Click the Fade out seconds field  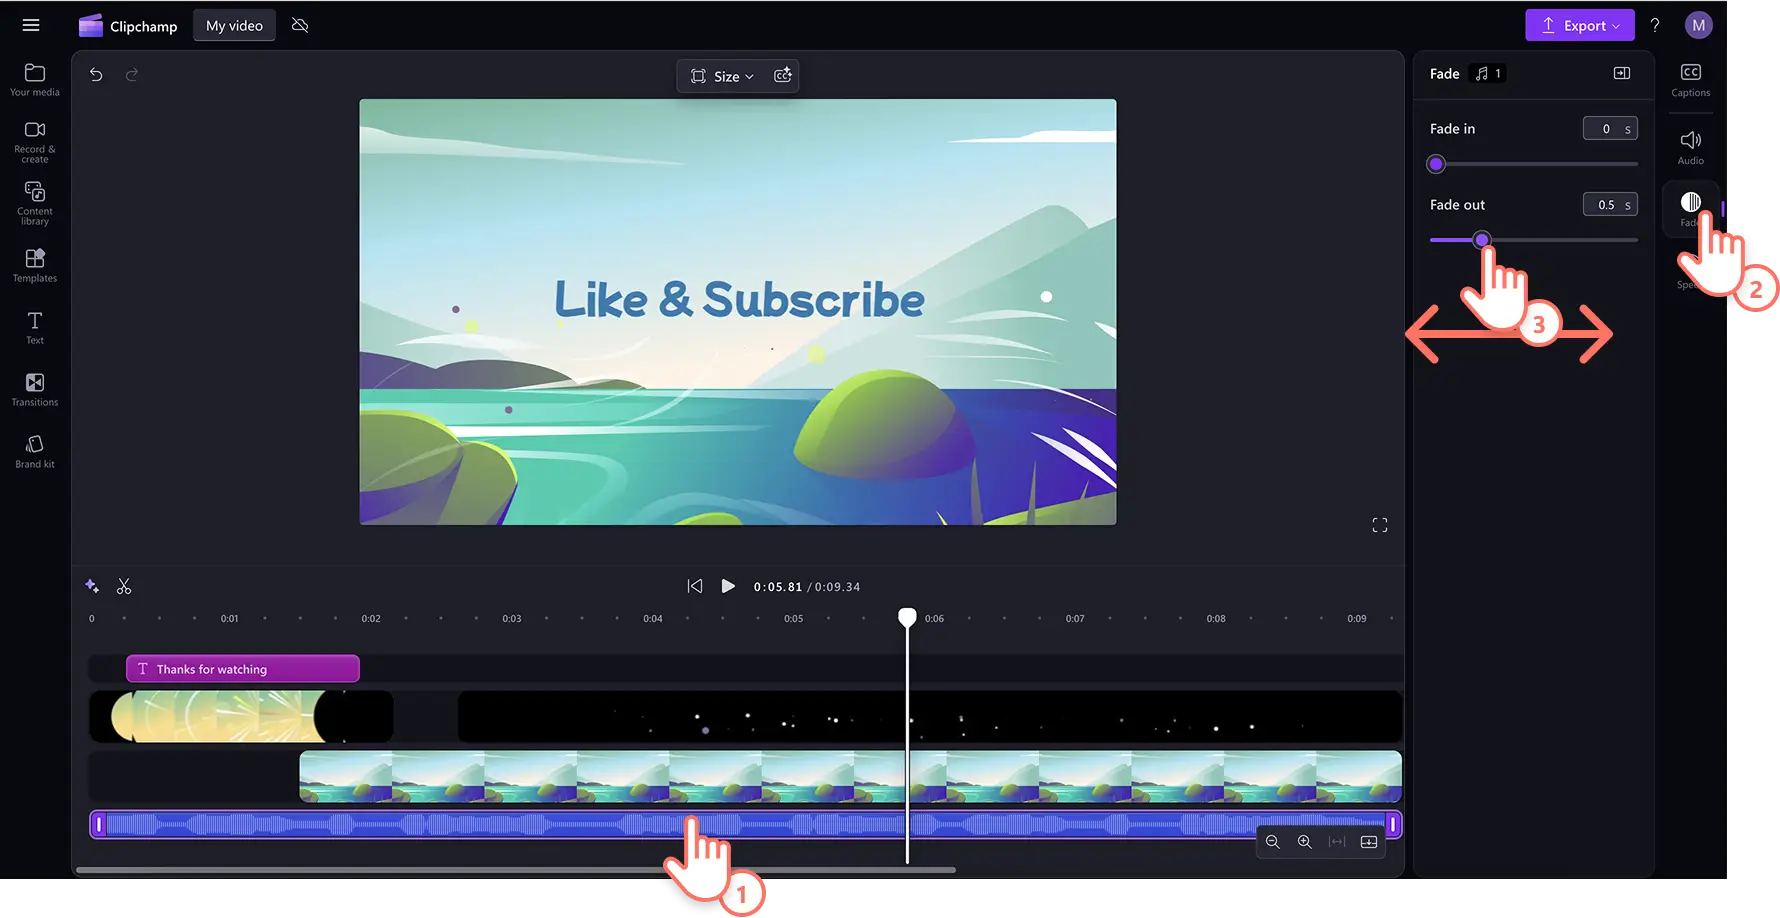pos(1610,204)
